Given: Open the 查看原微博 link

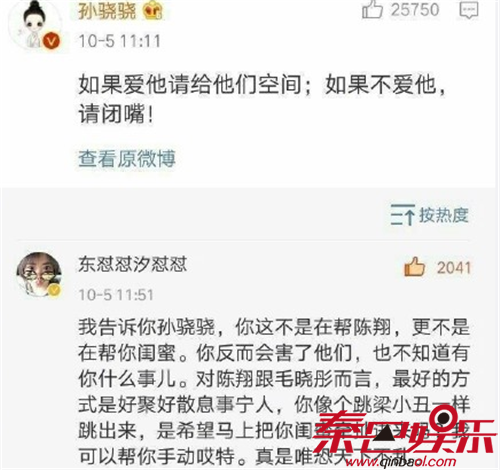Looking at the screenshot, I should (127, 158).
